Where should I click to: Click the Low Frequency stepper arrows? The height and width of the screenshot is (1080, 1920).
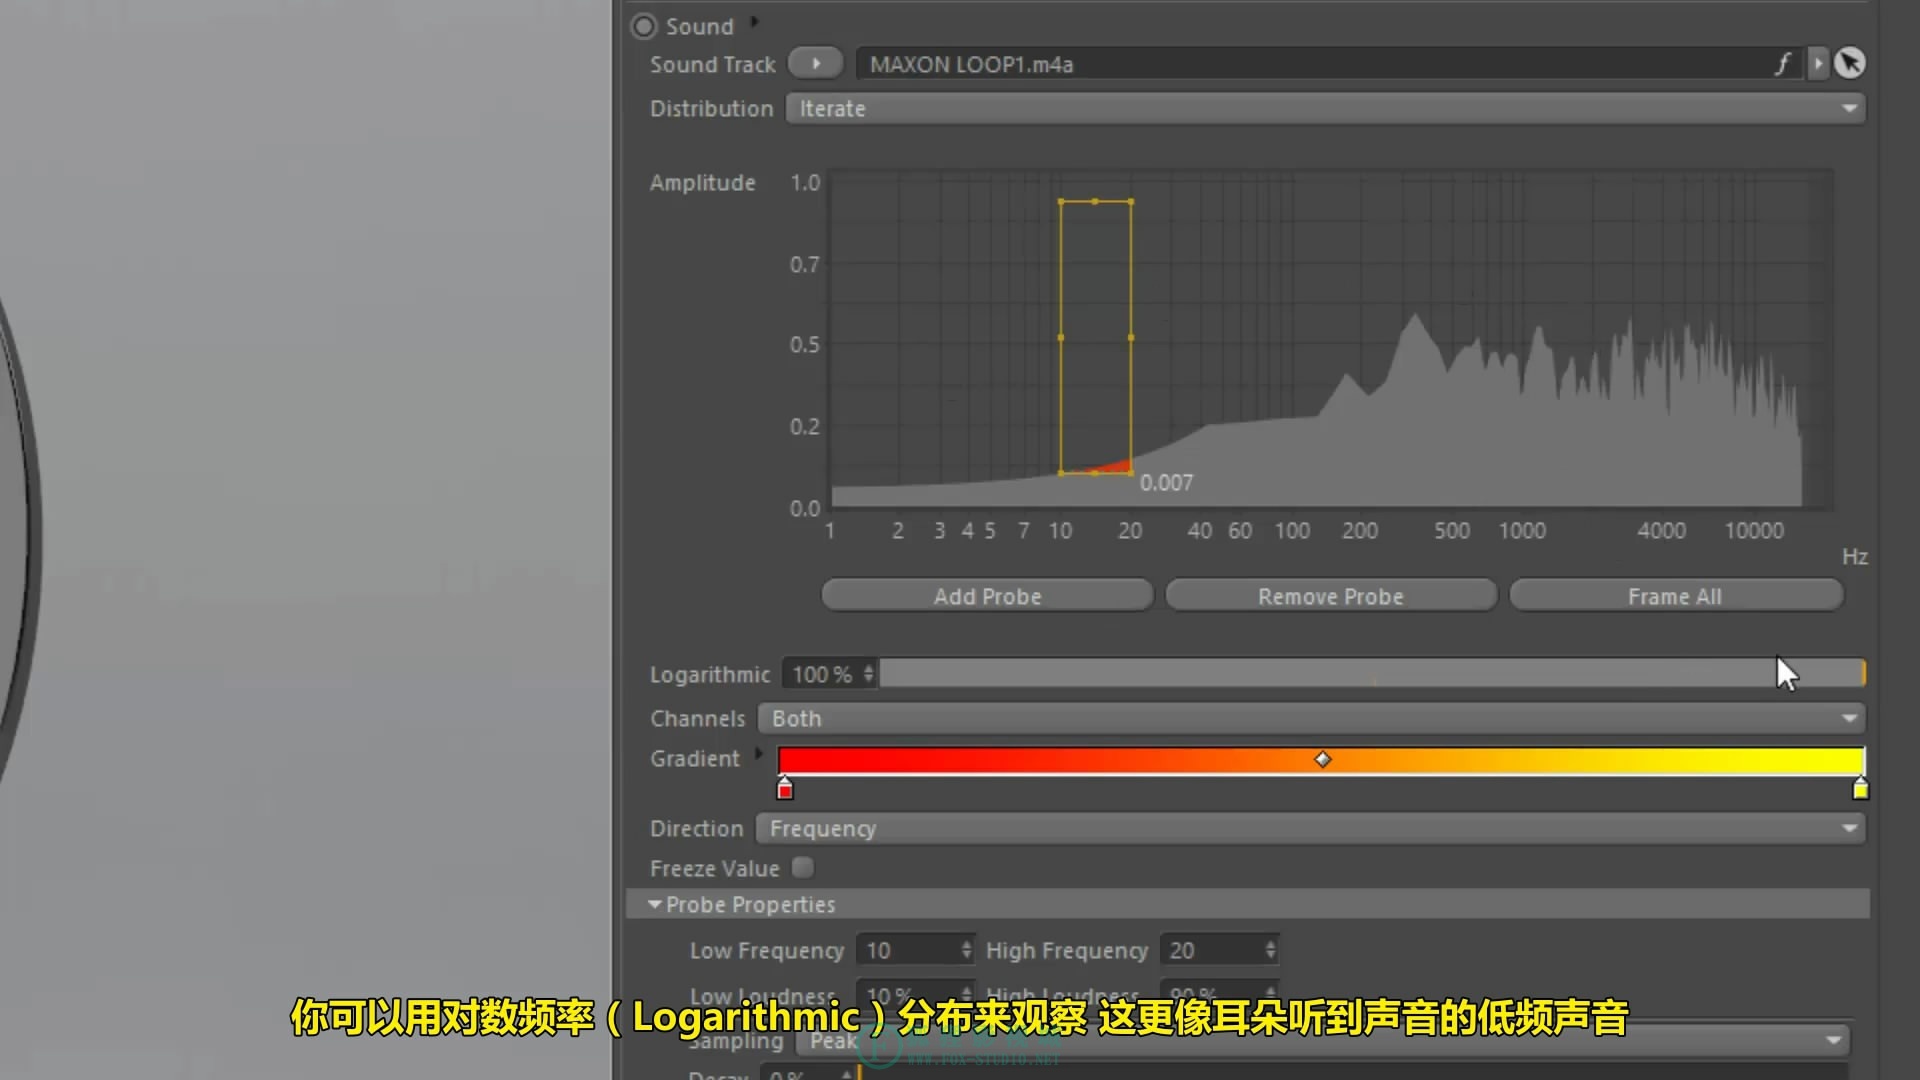pos(966,950)
